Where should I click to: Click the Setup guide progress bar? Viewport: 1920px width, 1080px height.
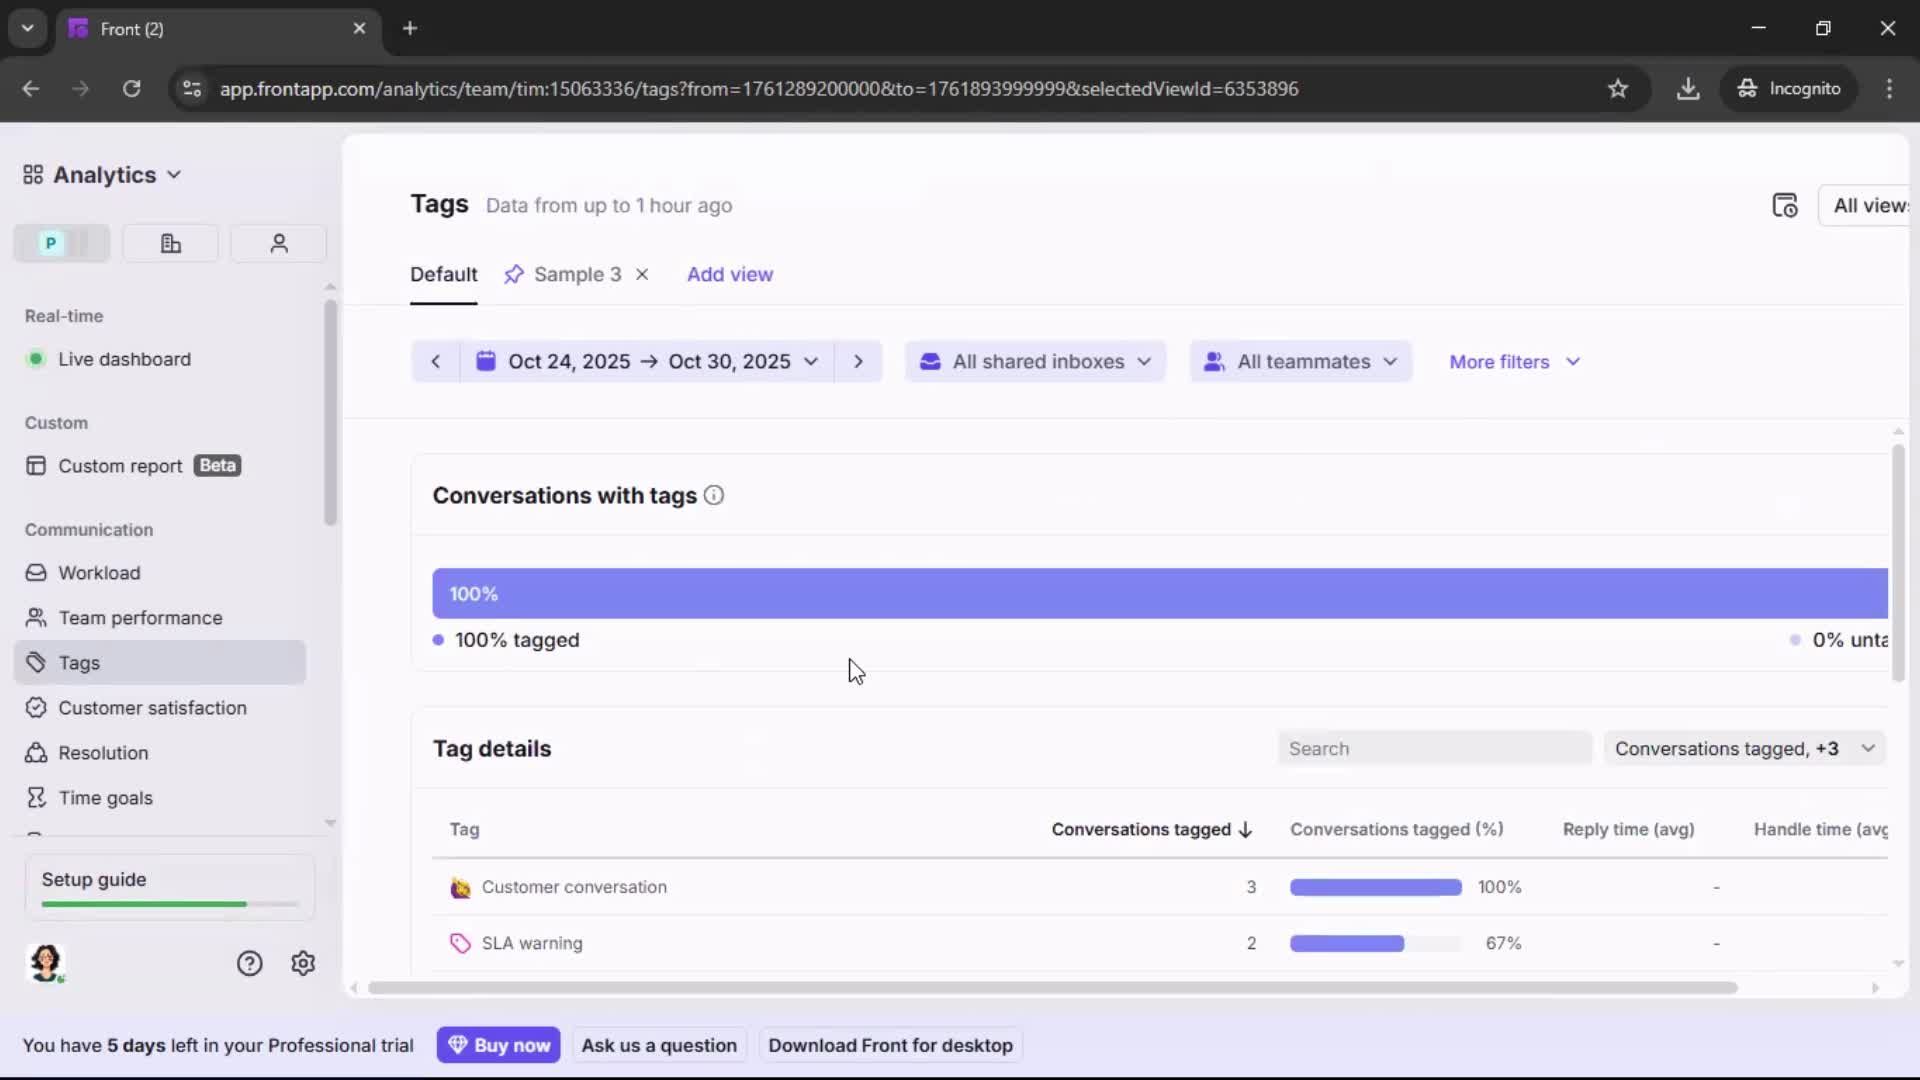click(x=168, y=903)
